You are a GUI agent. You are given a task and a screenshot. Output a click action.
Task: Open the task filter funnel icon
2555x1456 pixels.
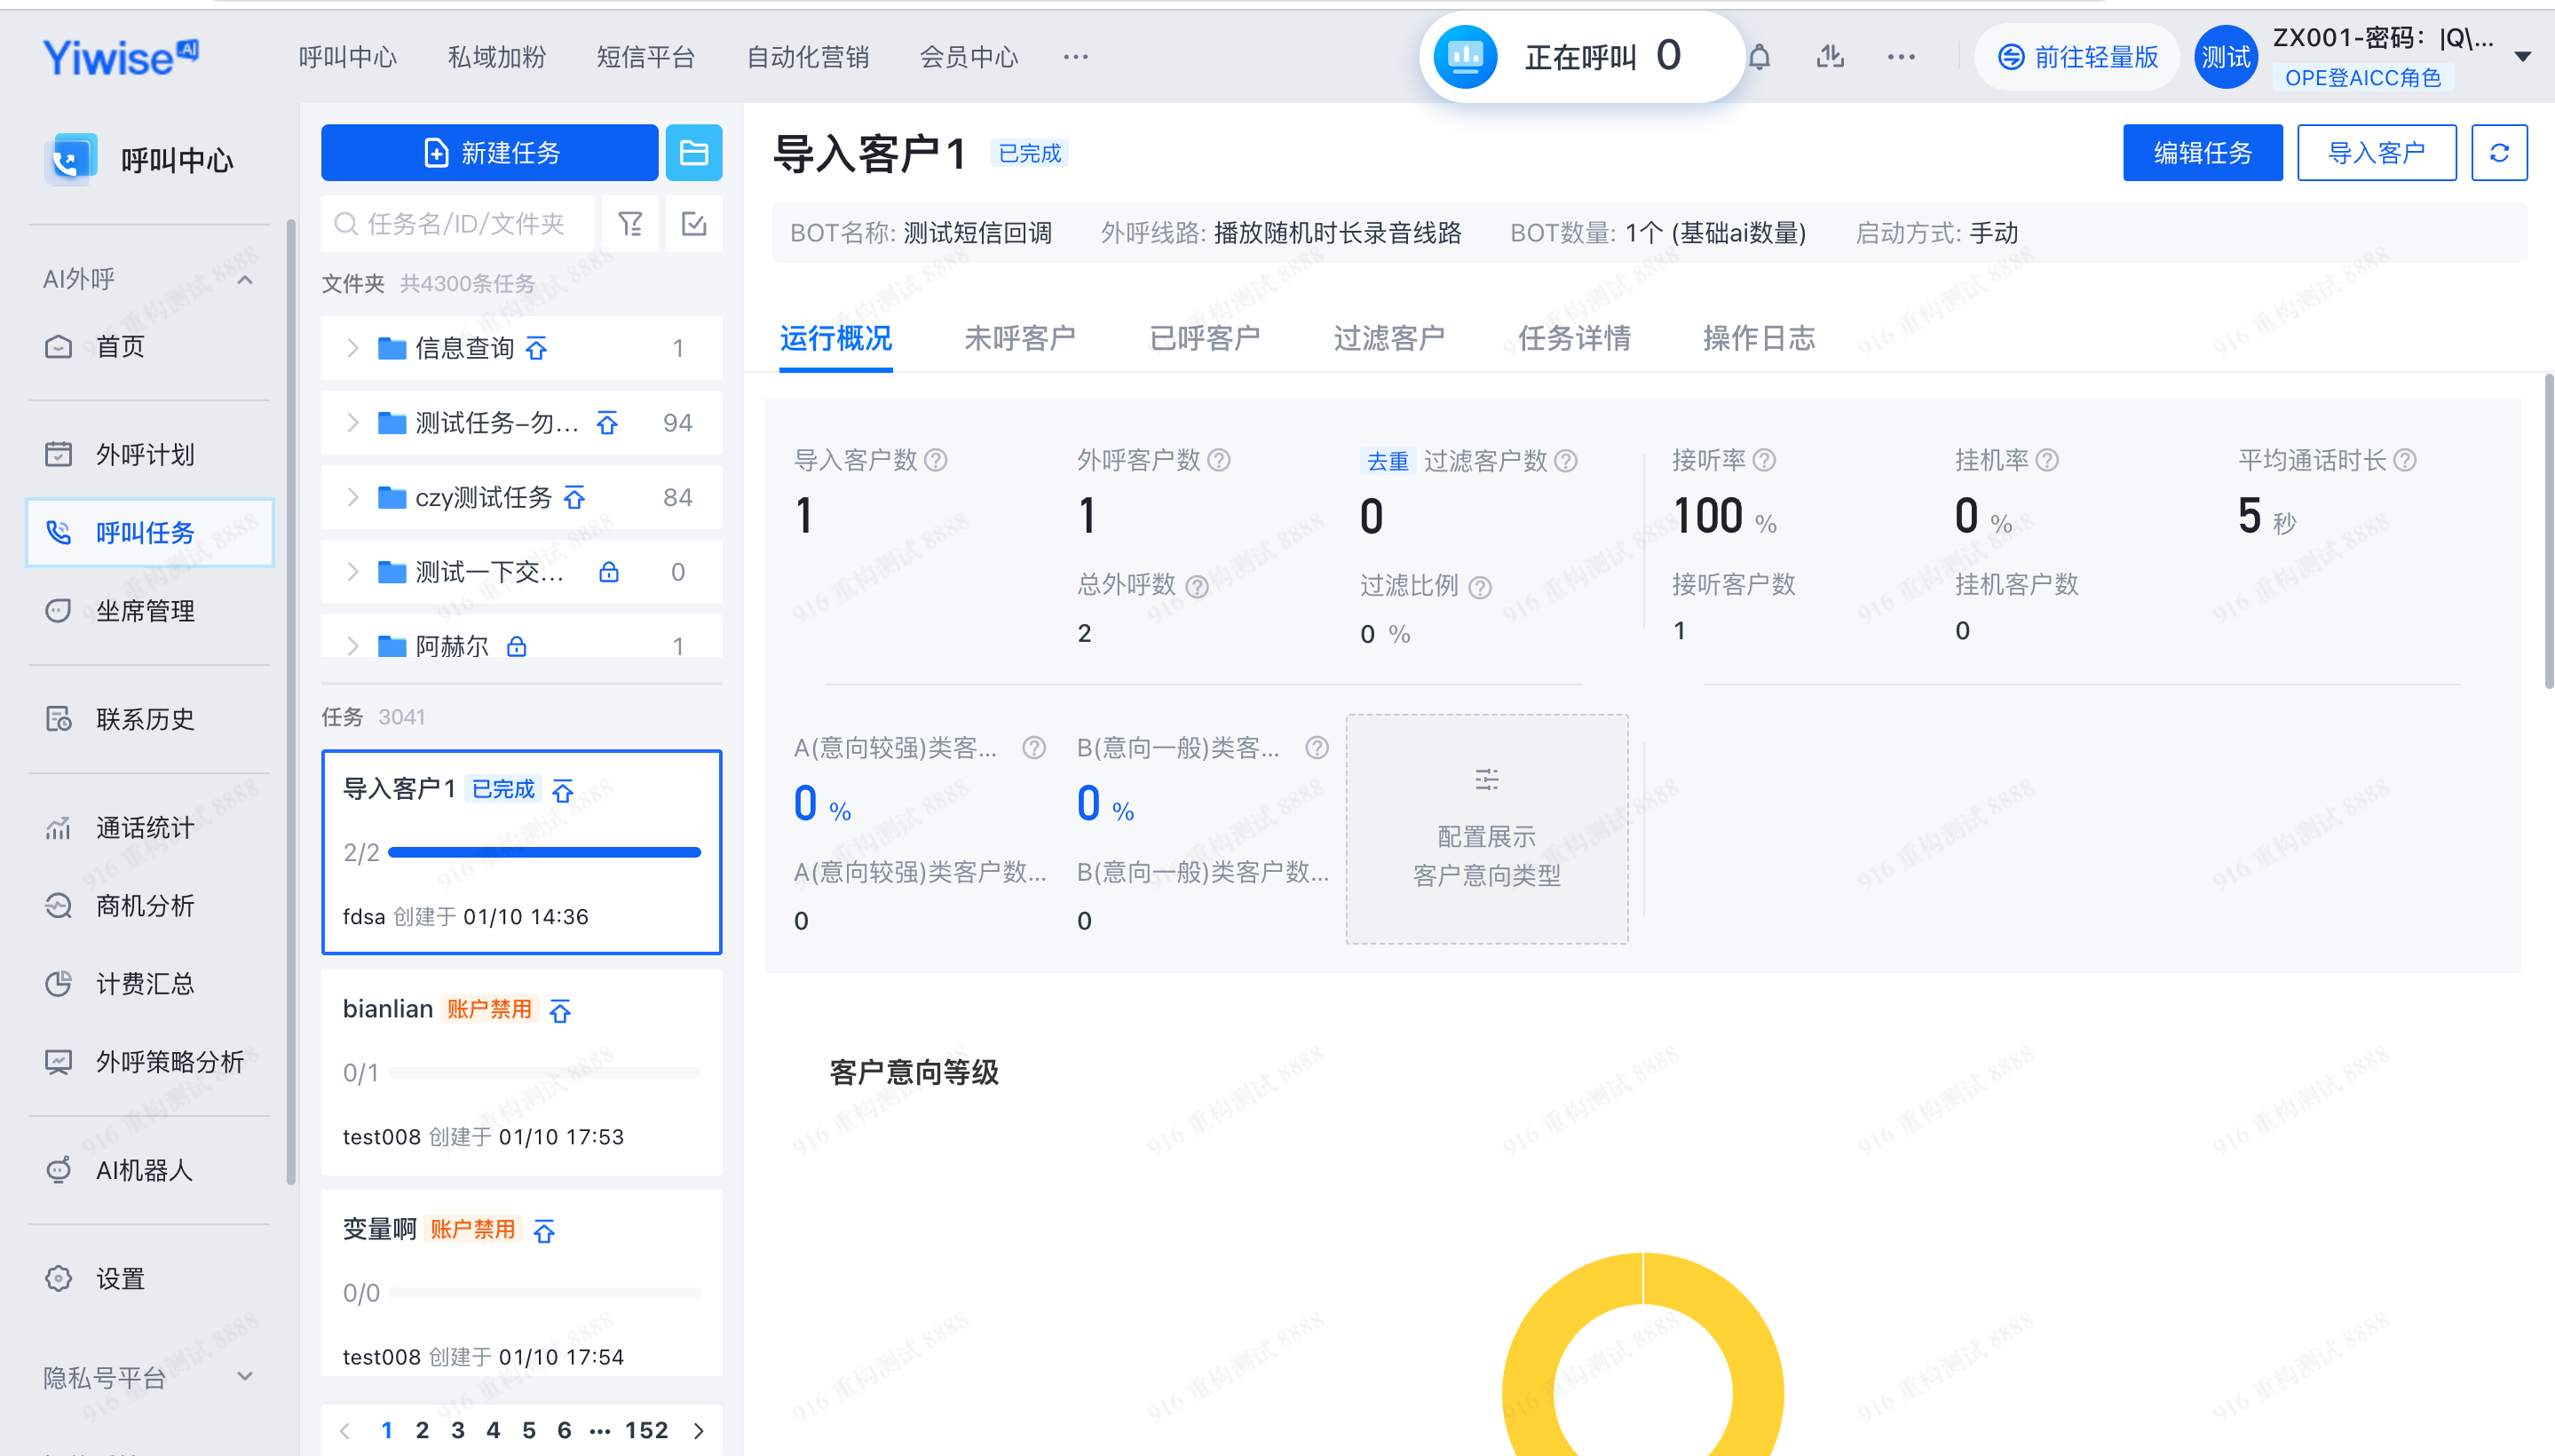click(x=630, y=224)
